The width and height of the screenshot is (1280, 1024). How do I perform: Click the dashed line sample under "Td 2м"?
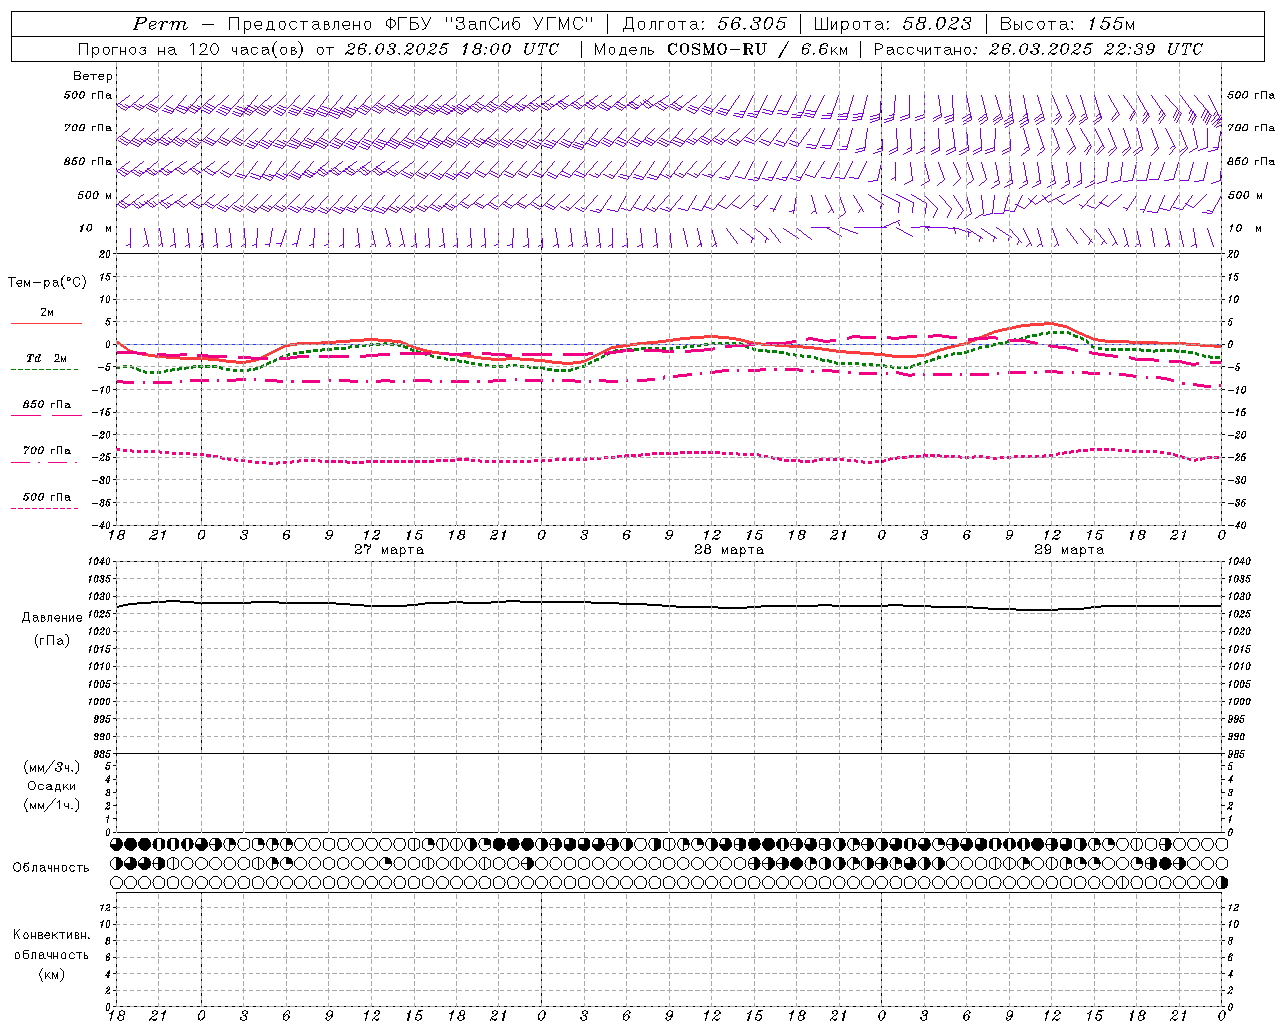point(44,370)
